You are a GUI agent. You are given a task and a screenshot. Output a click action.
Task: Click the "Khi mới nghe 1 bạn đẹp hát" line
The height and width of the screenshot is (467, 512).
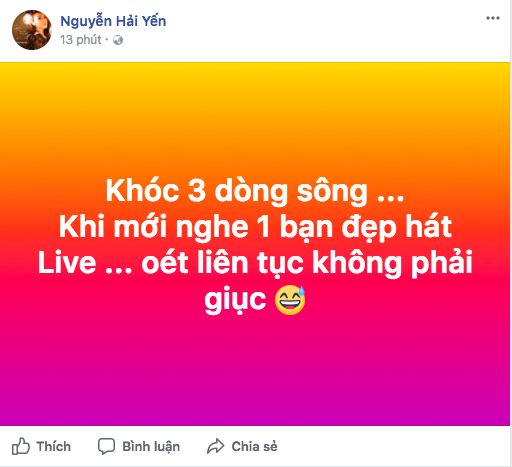255,227
